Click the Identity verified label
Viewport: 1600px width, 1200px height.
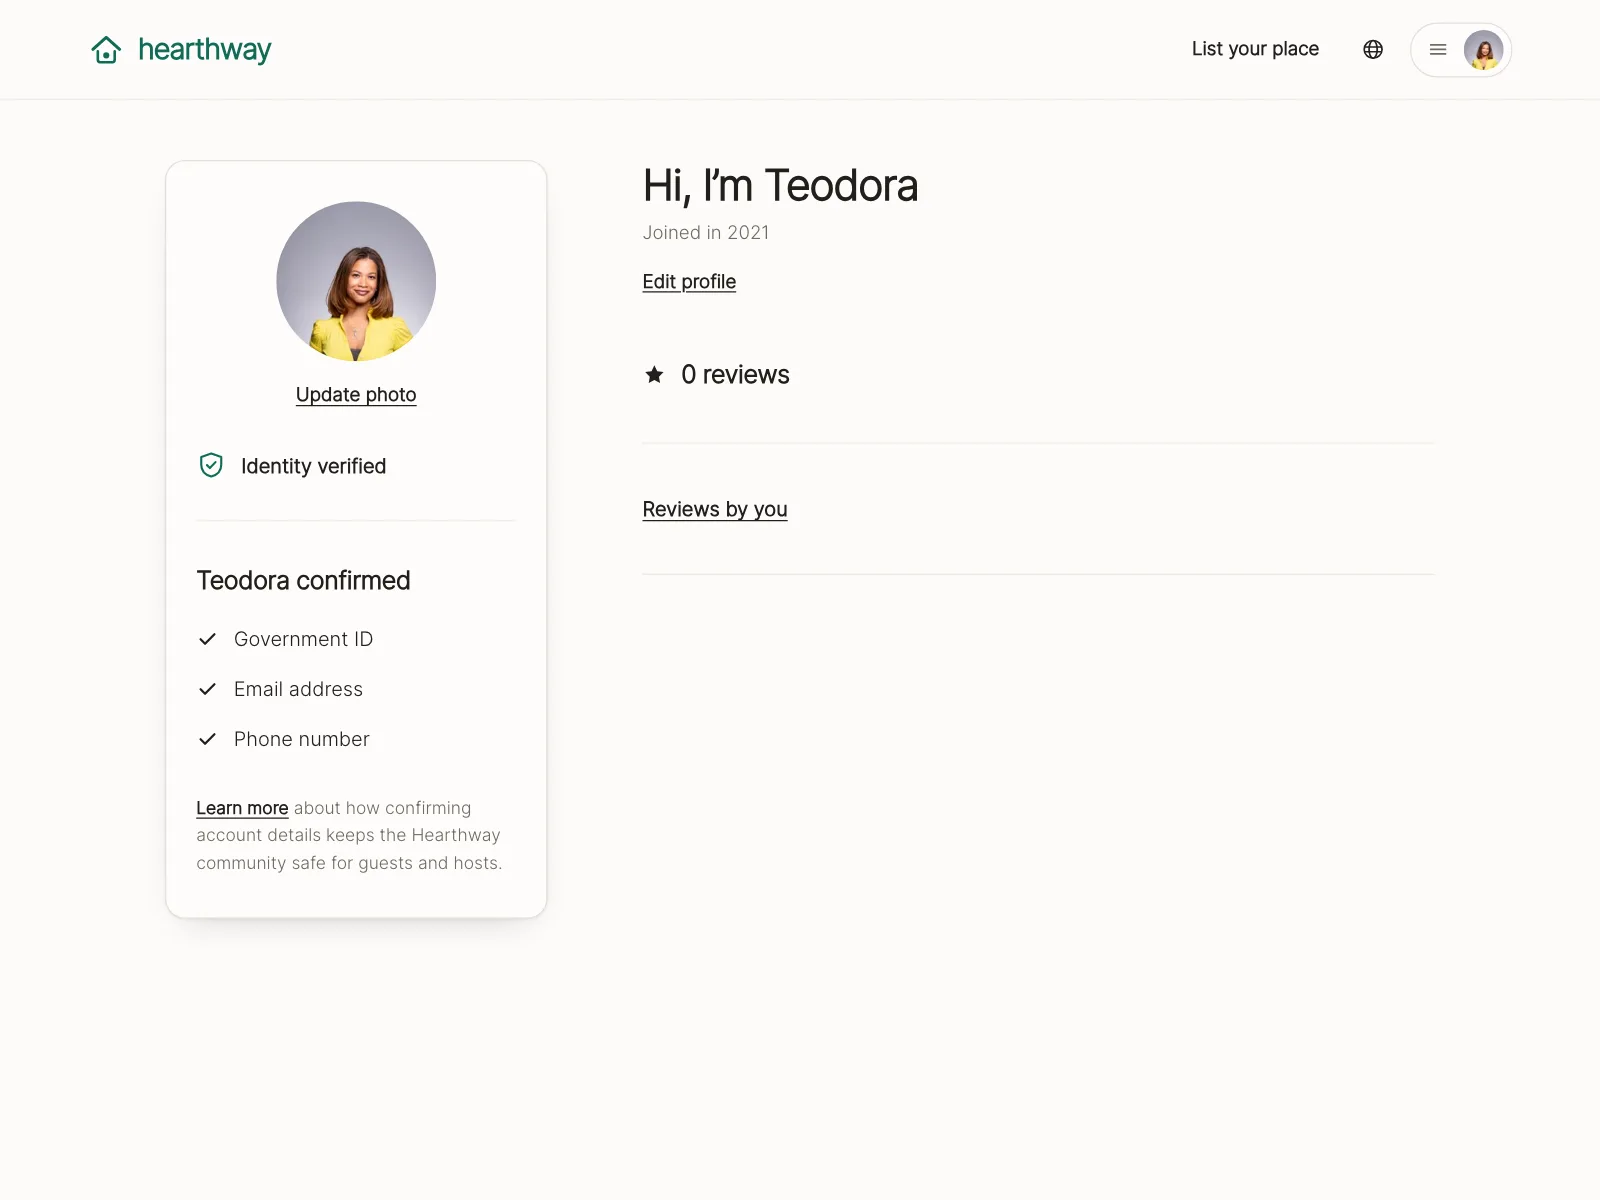313,466
